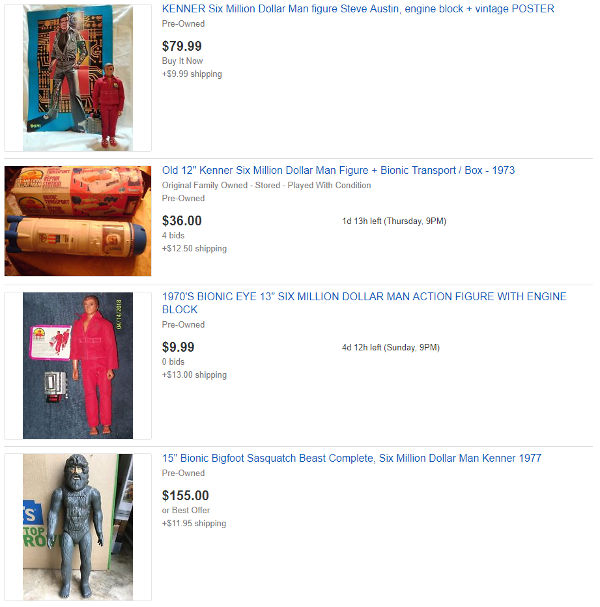View the red jumpsuit figure thumbnail
The height and width of the screenshot is (607, 600).
[78, 365]
